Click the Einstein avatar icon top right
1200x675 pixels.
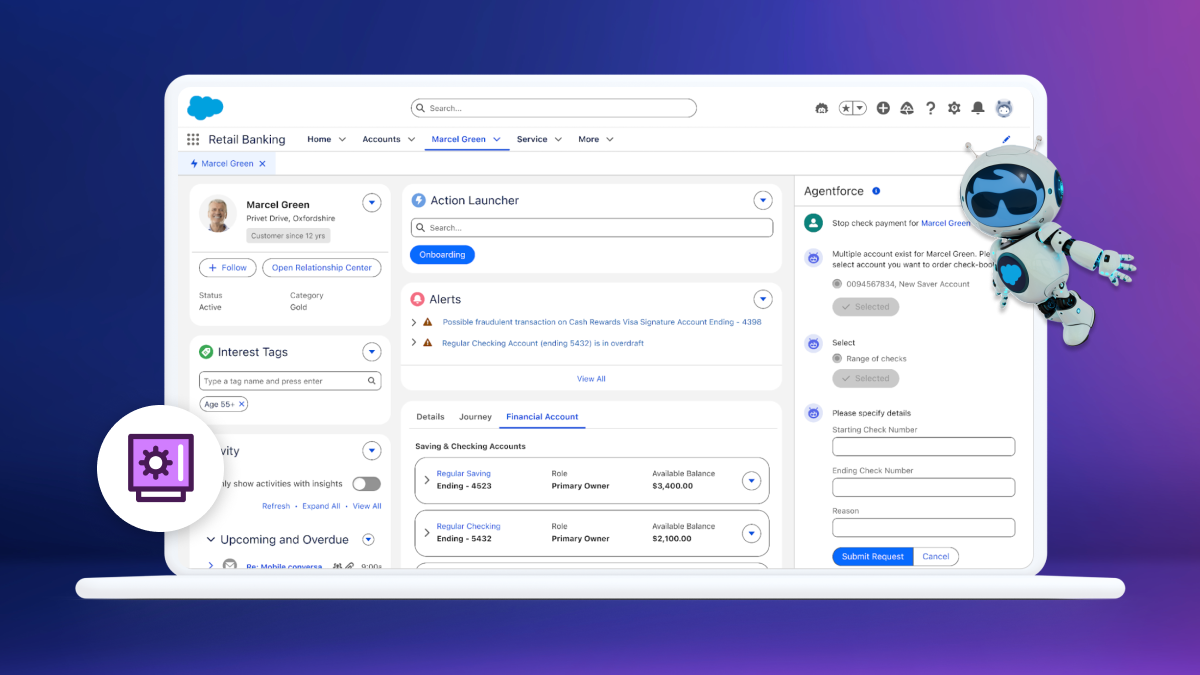[x=1003, y=107]
